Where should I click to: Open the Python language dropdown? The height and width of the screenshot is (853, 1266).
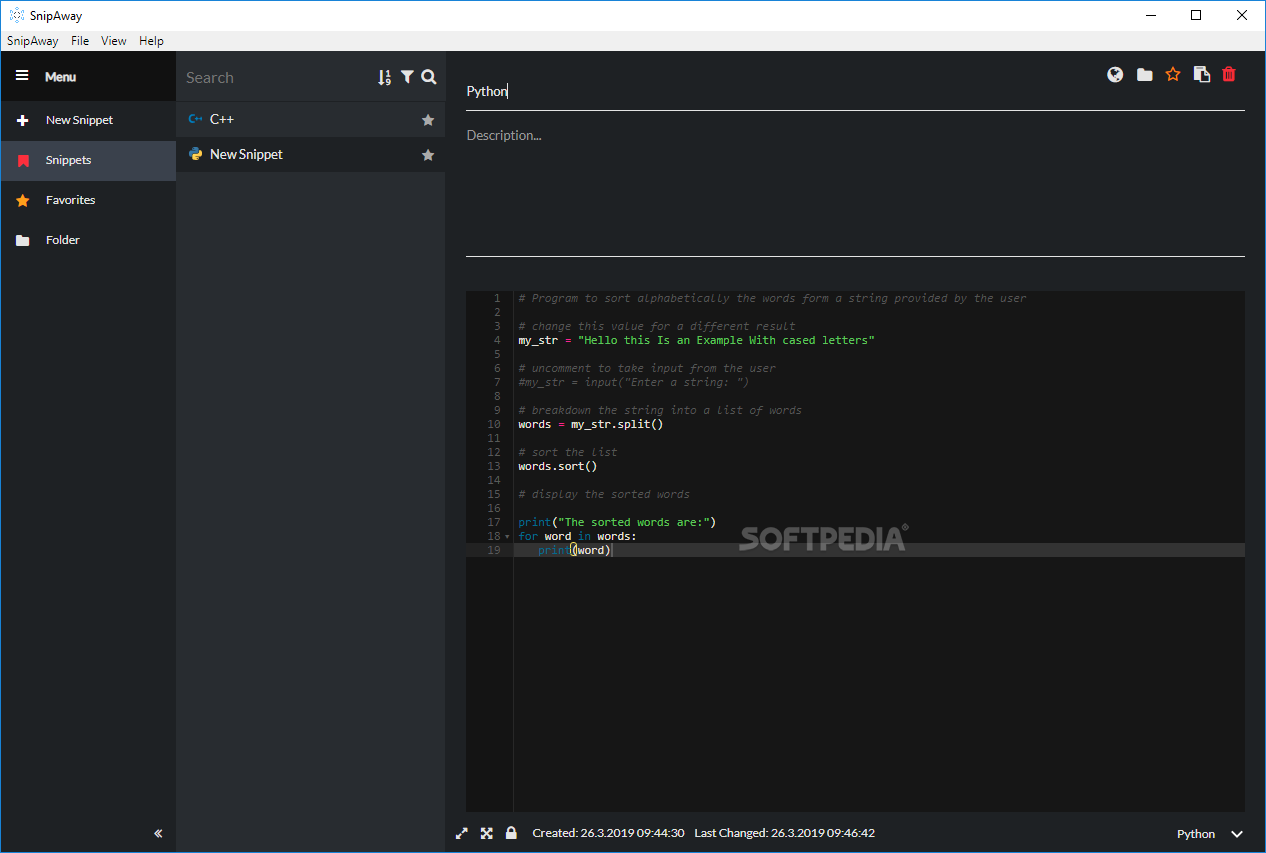[1210, 834]
